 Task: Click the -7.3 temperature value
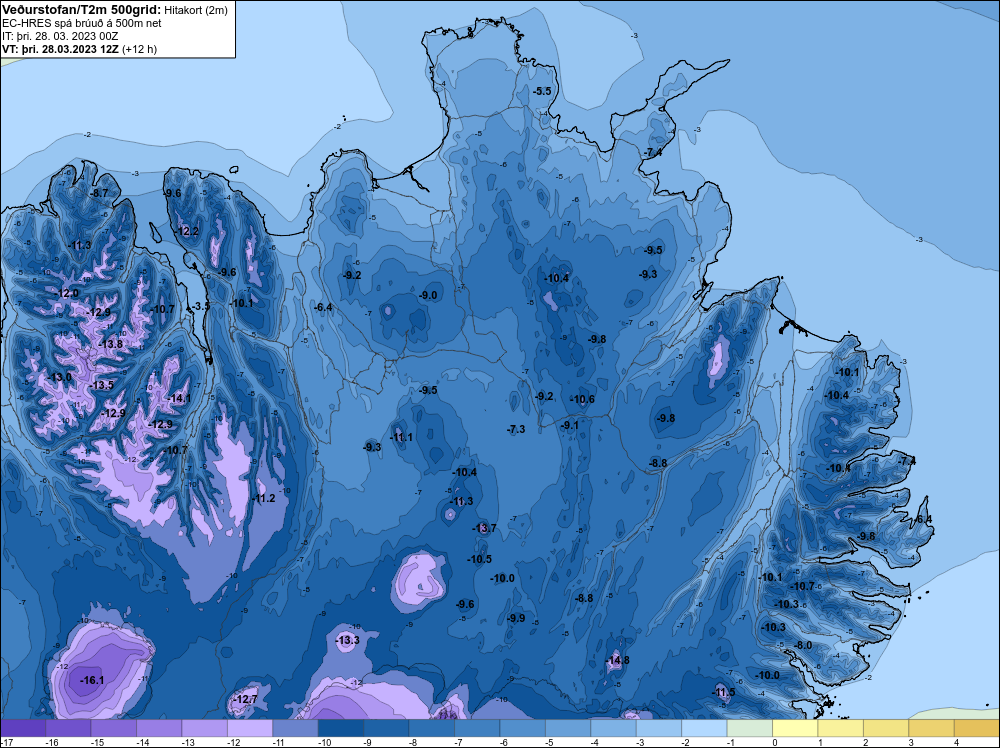[516, 429]
